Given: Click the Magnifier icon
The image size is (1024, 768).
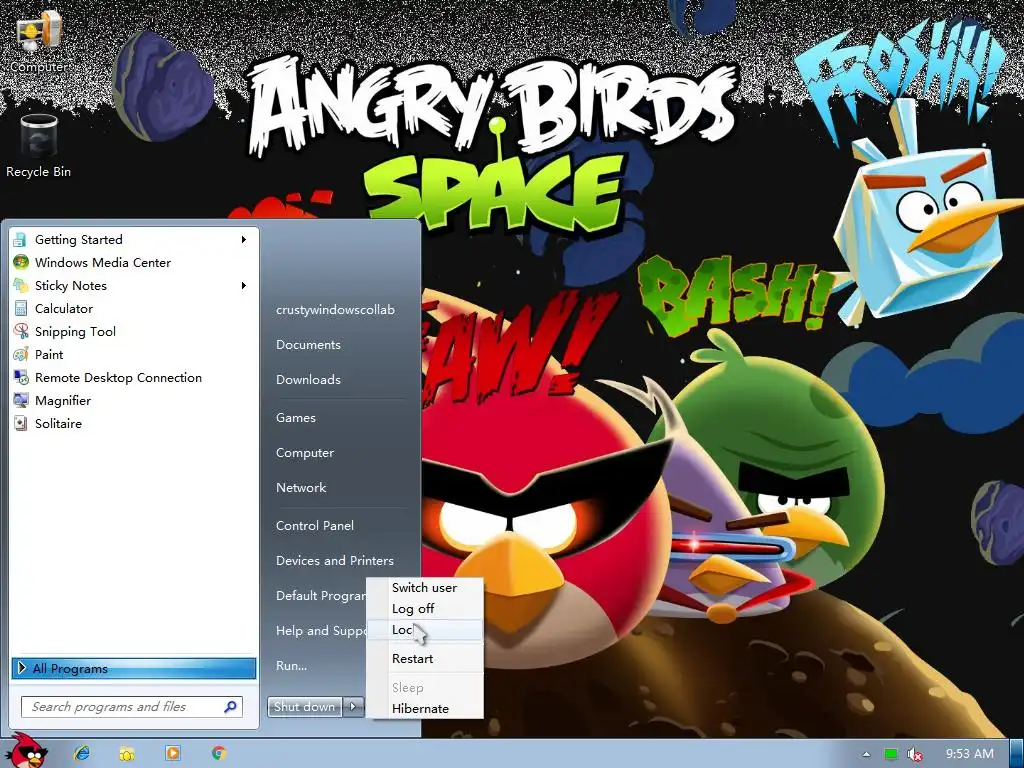Looking at the screenshot, I should click(x=21, y=400).
